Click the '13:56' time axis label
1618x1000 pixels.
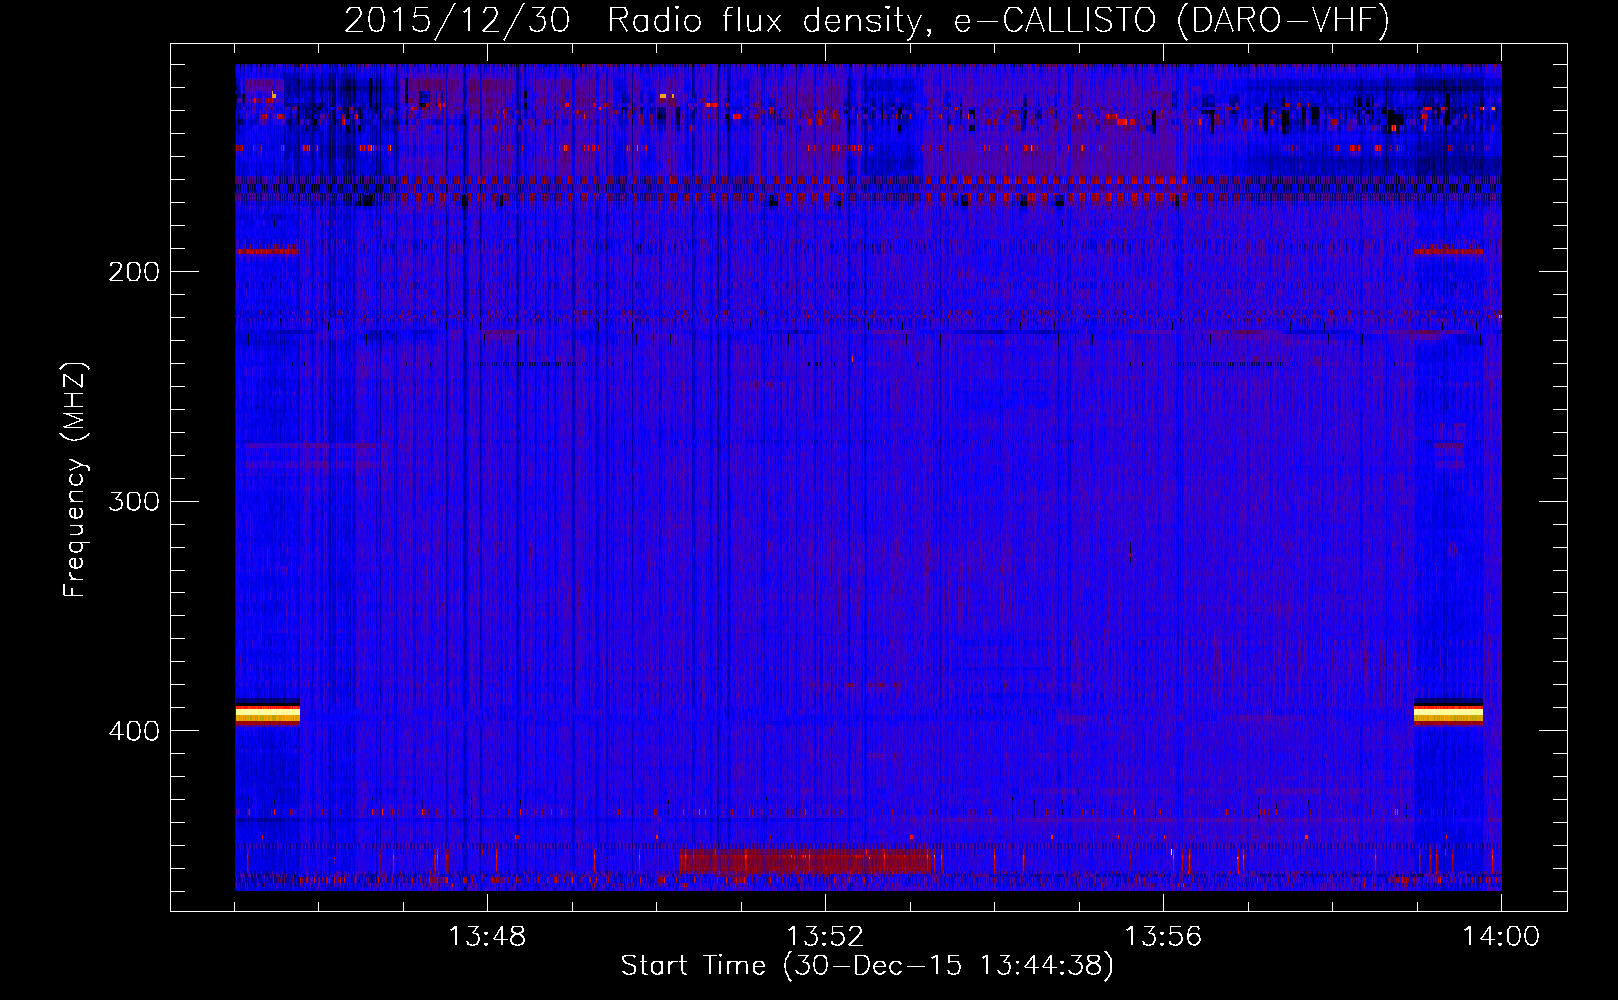pyautogui.click(x=1163, y=937)
